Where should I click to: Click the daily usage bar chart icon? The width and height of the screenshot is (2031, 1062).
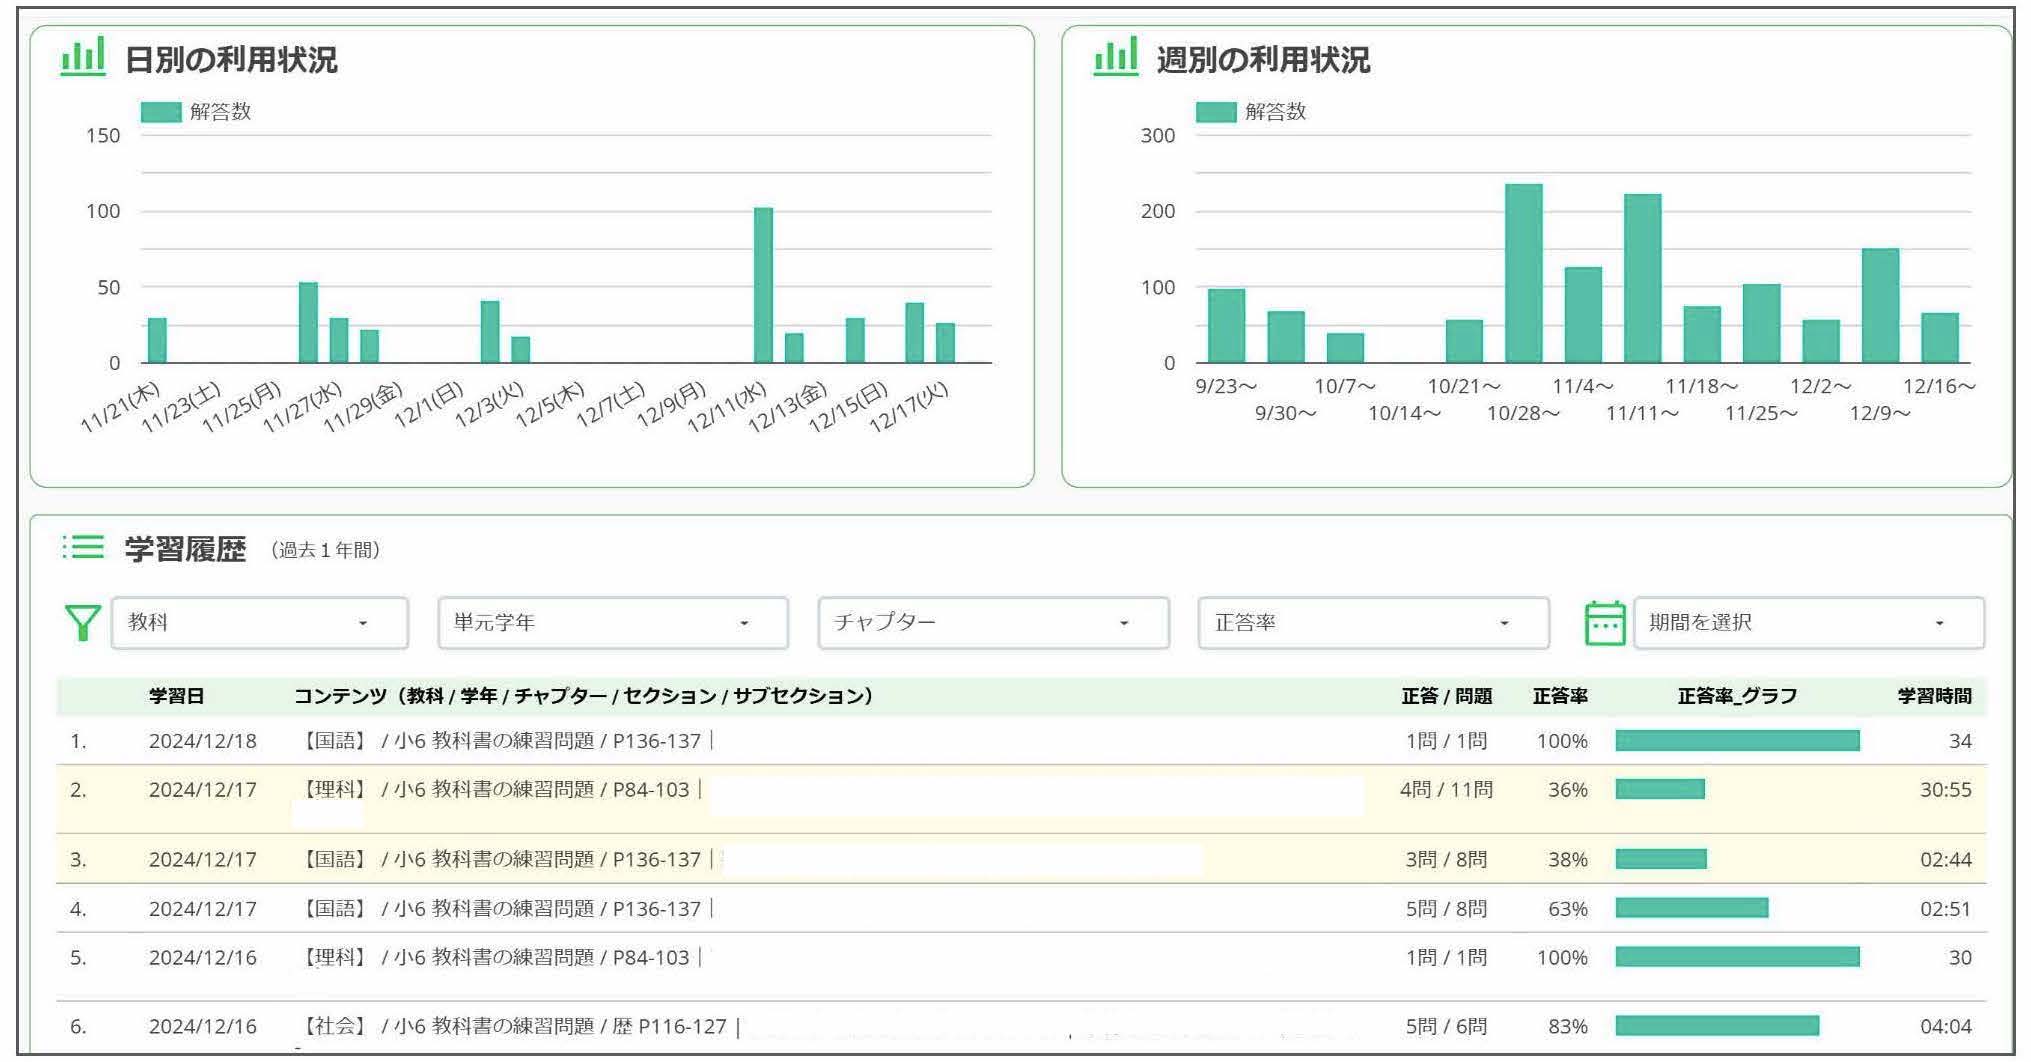(83, 57)
